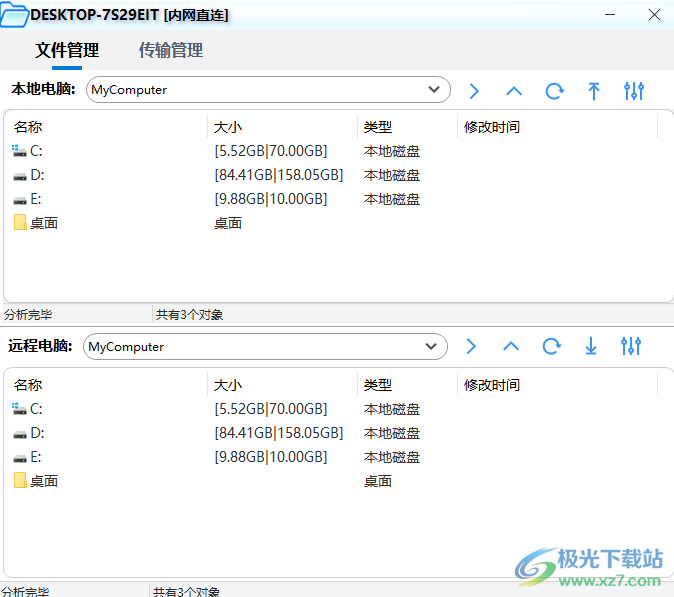Click 共有3个对象 in 本地电脑 status bar

pos(189,314)
